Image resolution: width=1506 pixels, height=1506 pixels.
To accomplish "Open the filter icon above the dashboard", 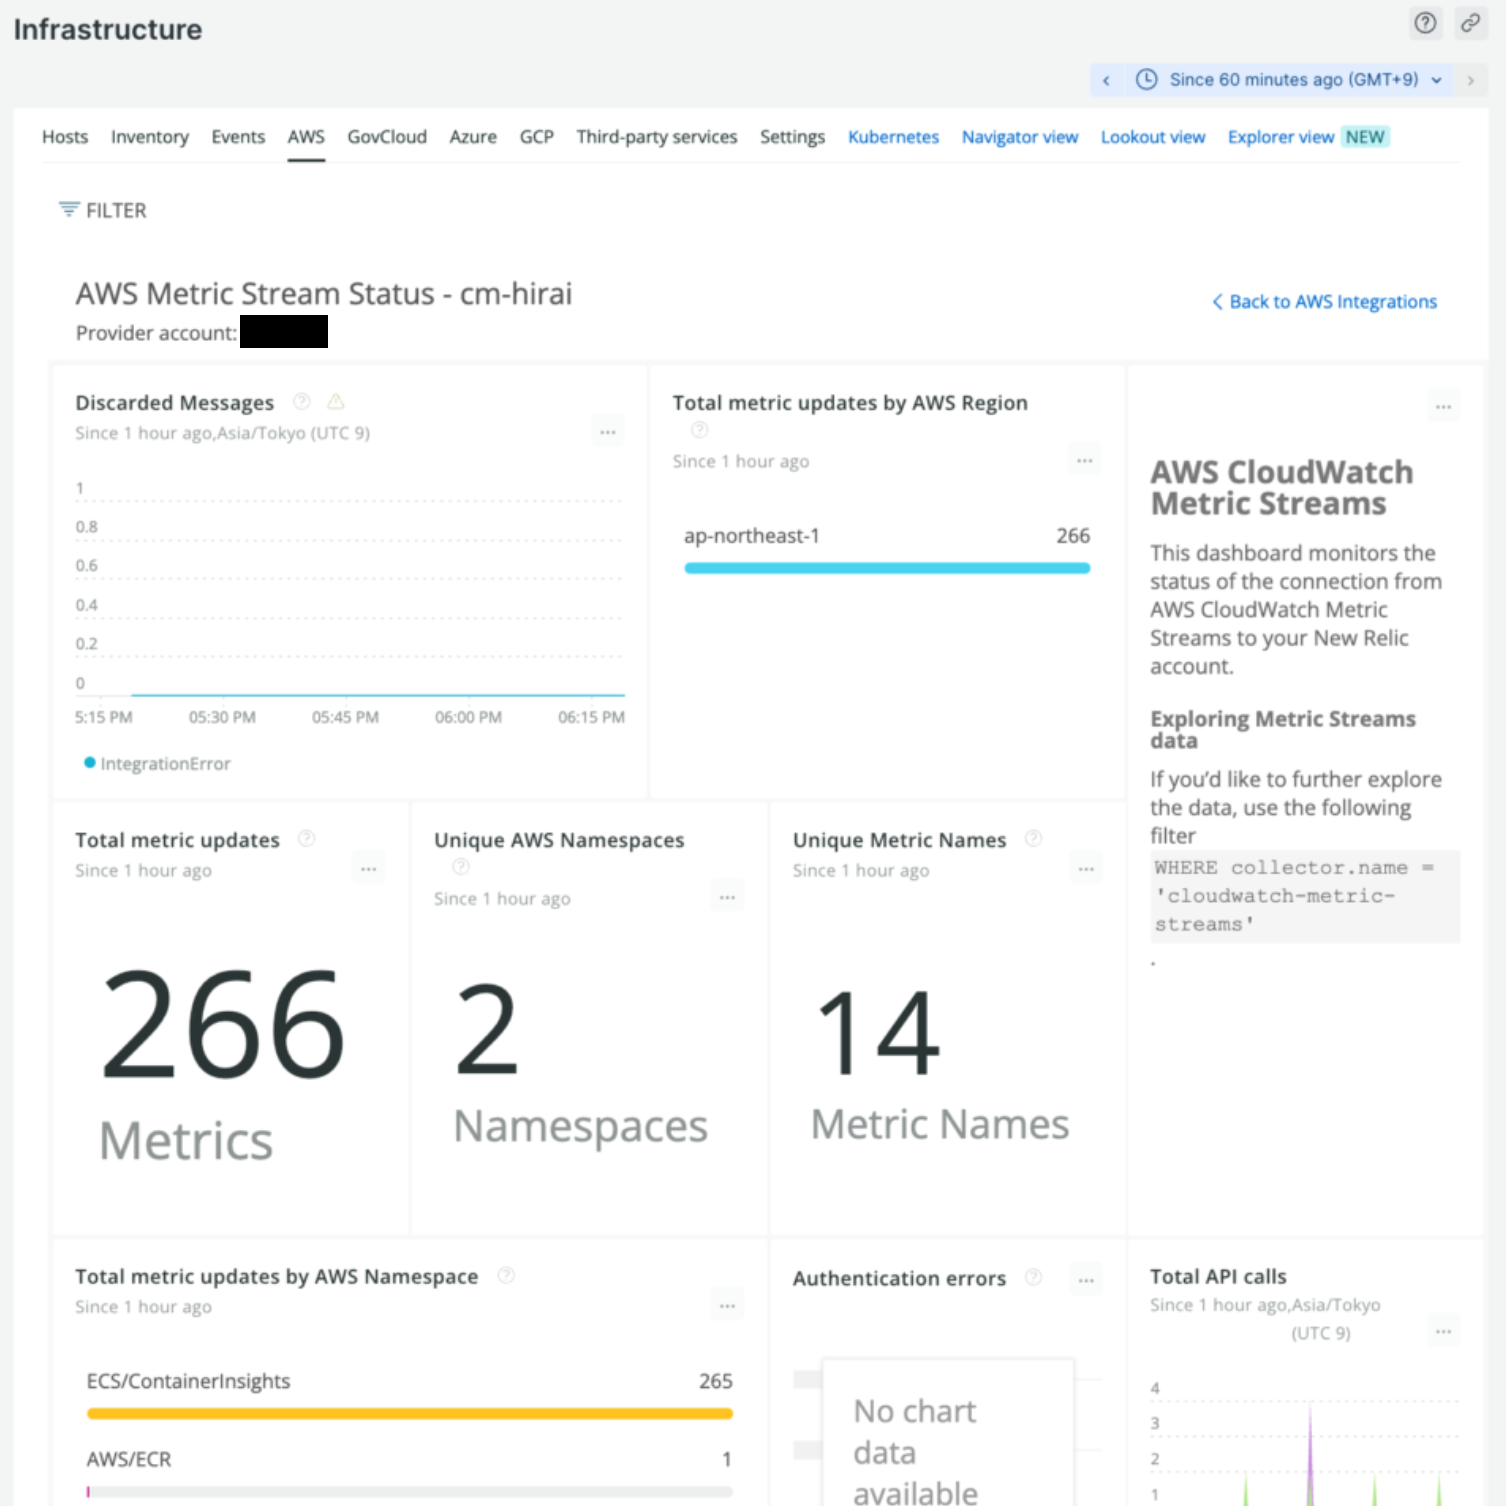I will point(67,210).
